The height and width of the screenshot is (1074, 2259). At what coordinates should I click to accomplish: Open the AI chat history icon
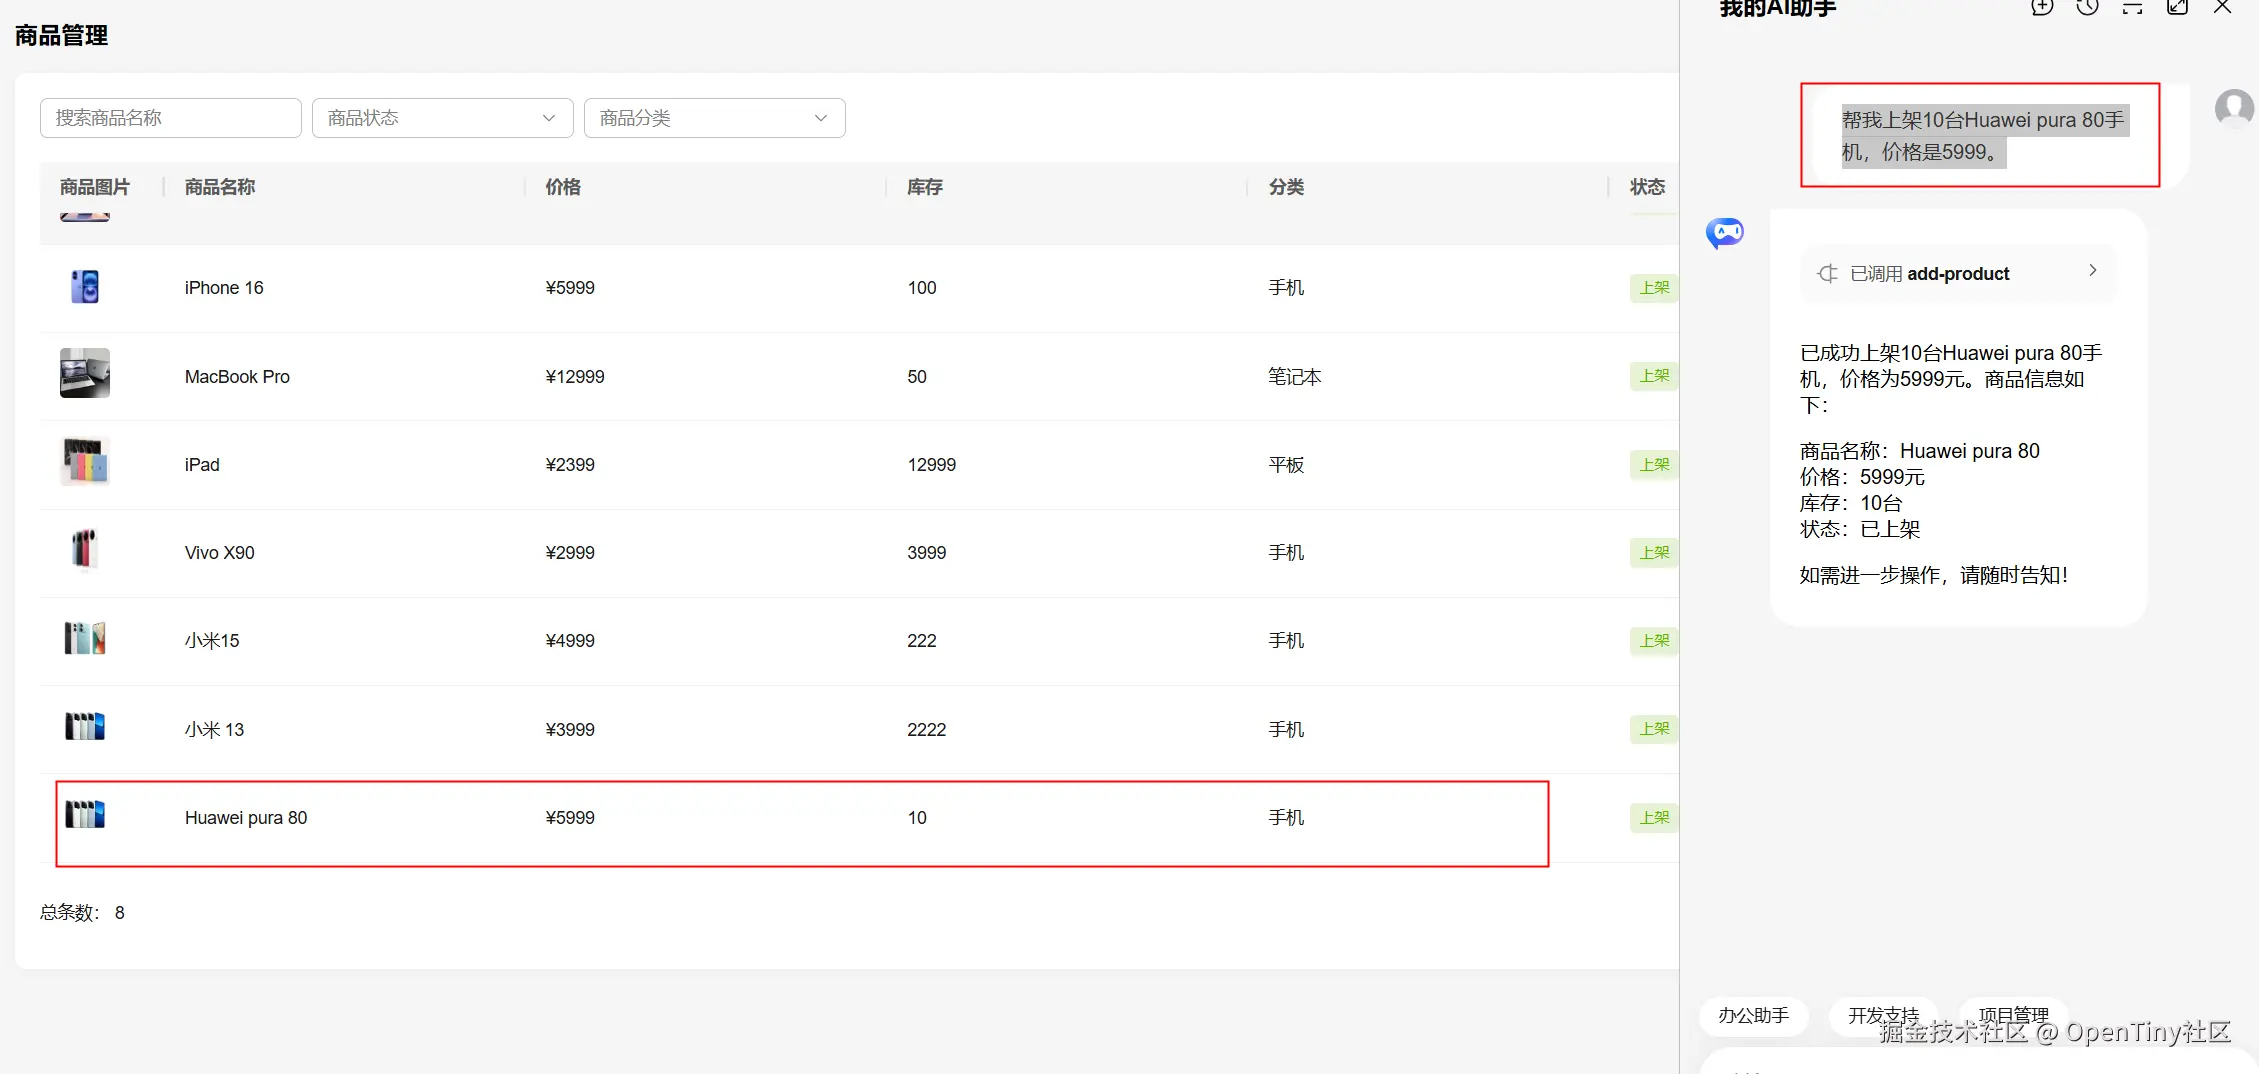(x=2087, y=8)
